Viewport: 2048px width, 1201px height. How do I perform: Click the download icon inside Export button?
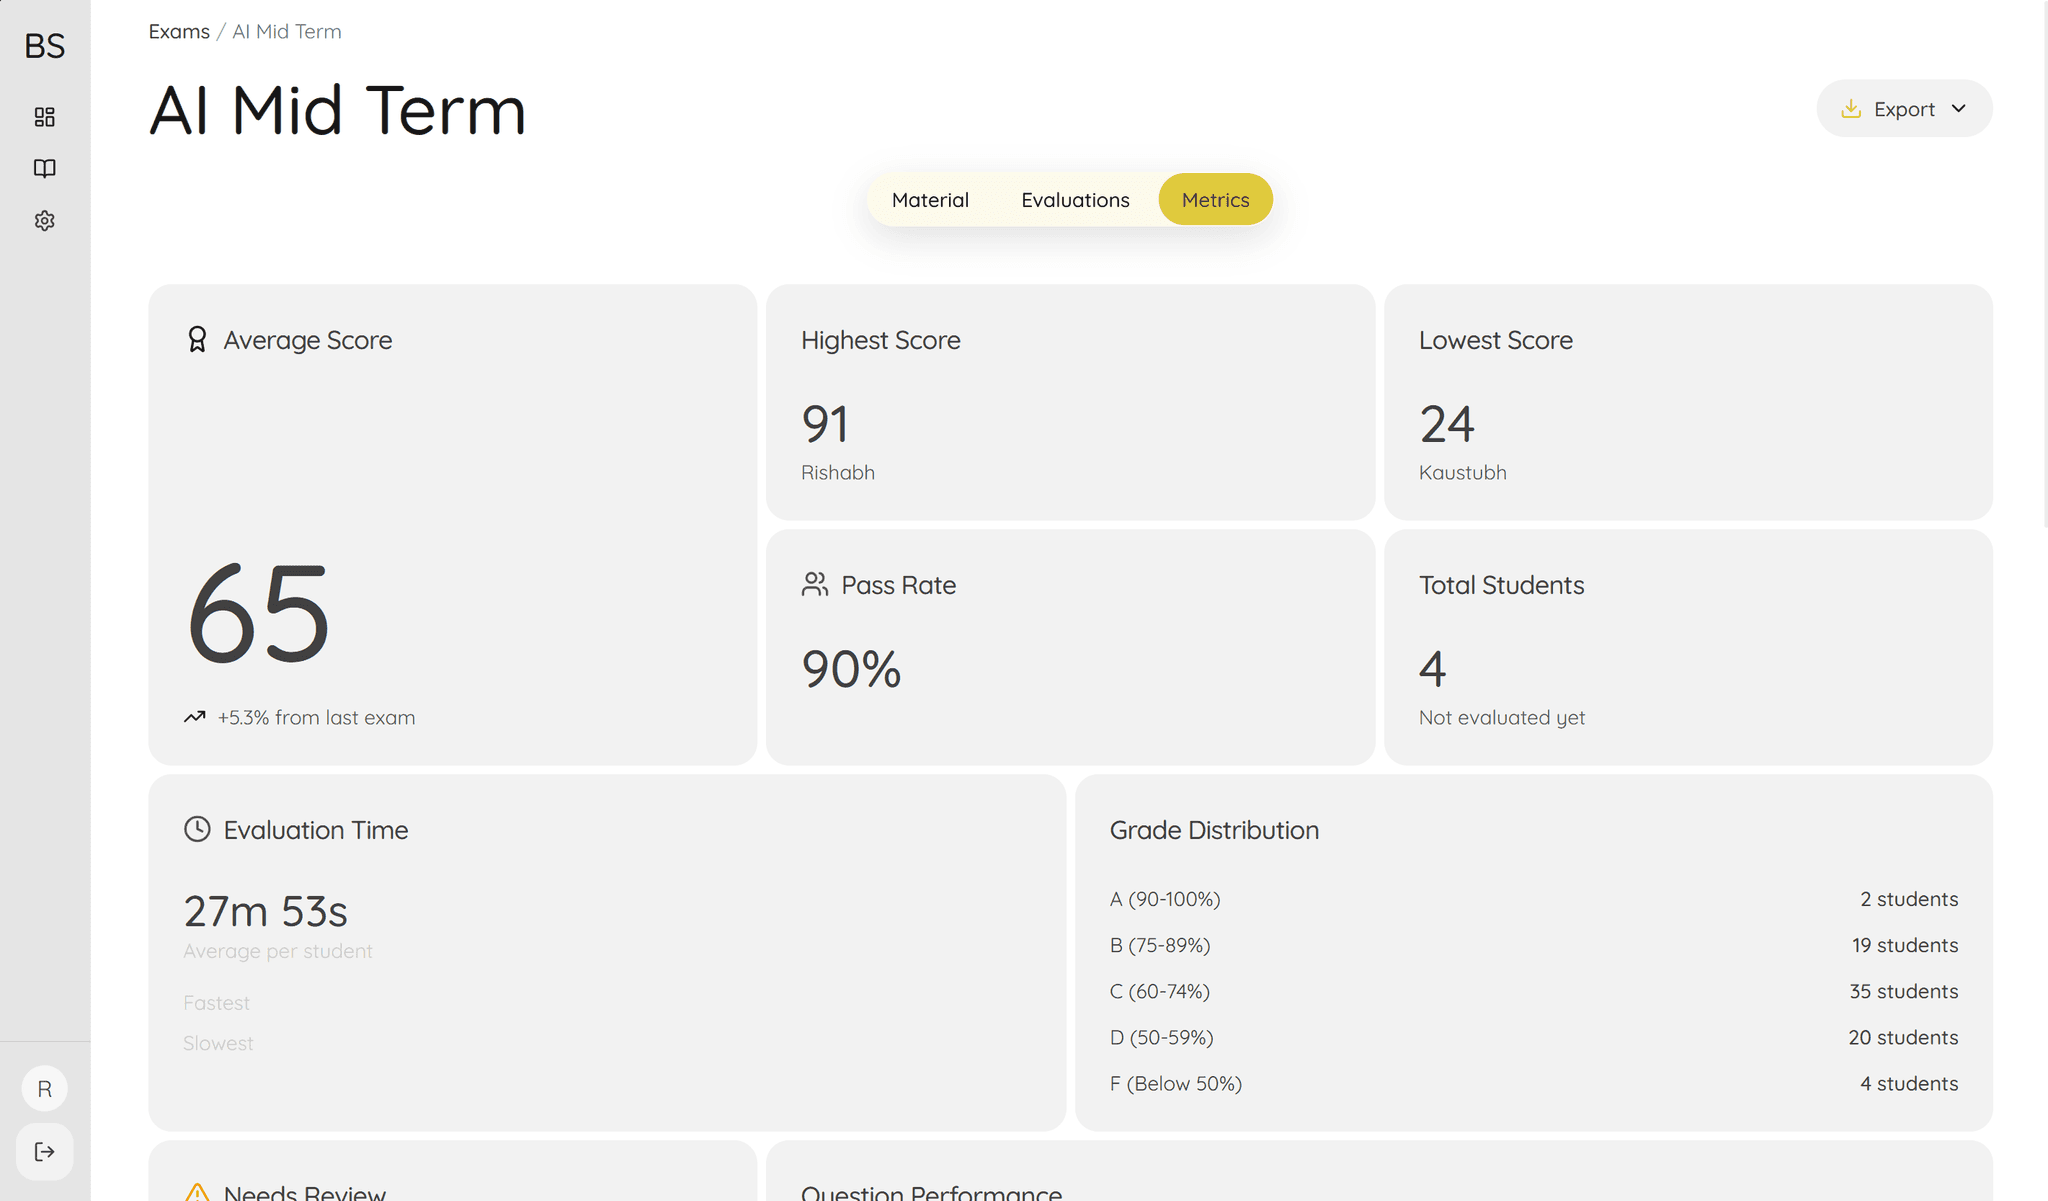coord(1853,108)
